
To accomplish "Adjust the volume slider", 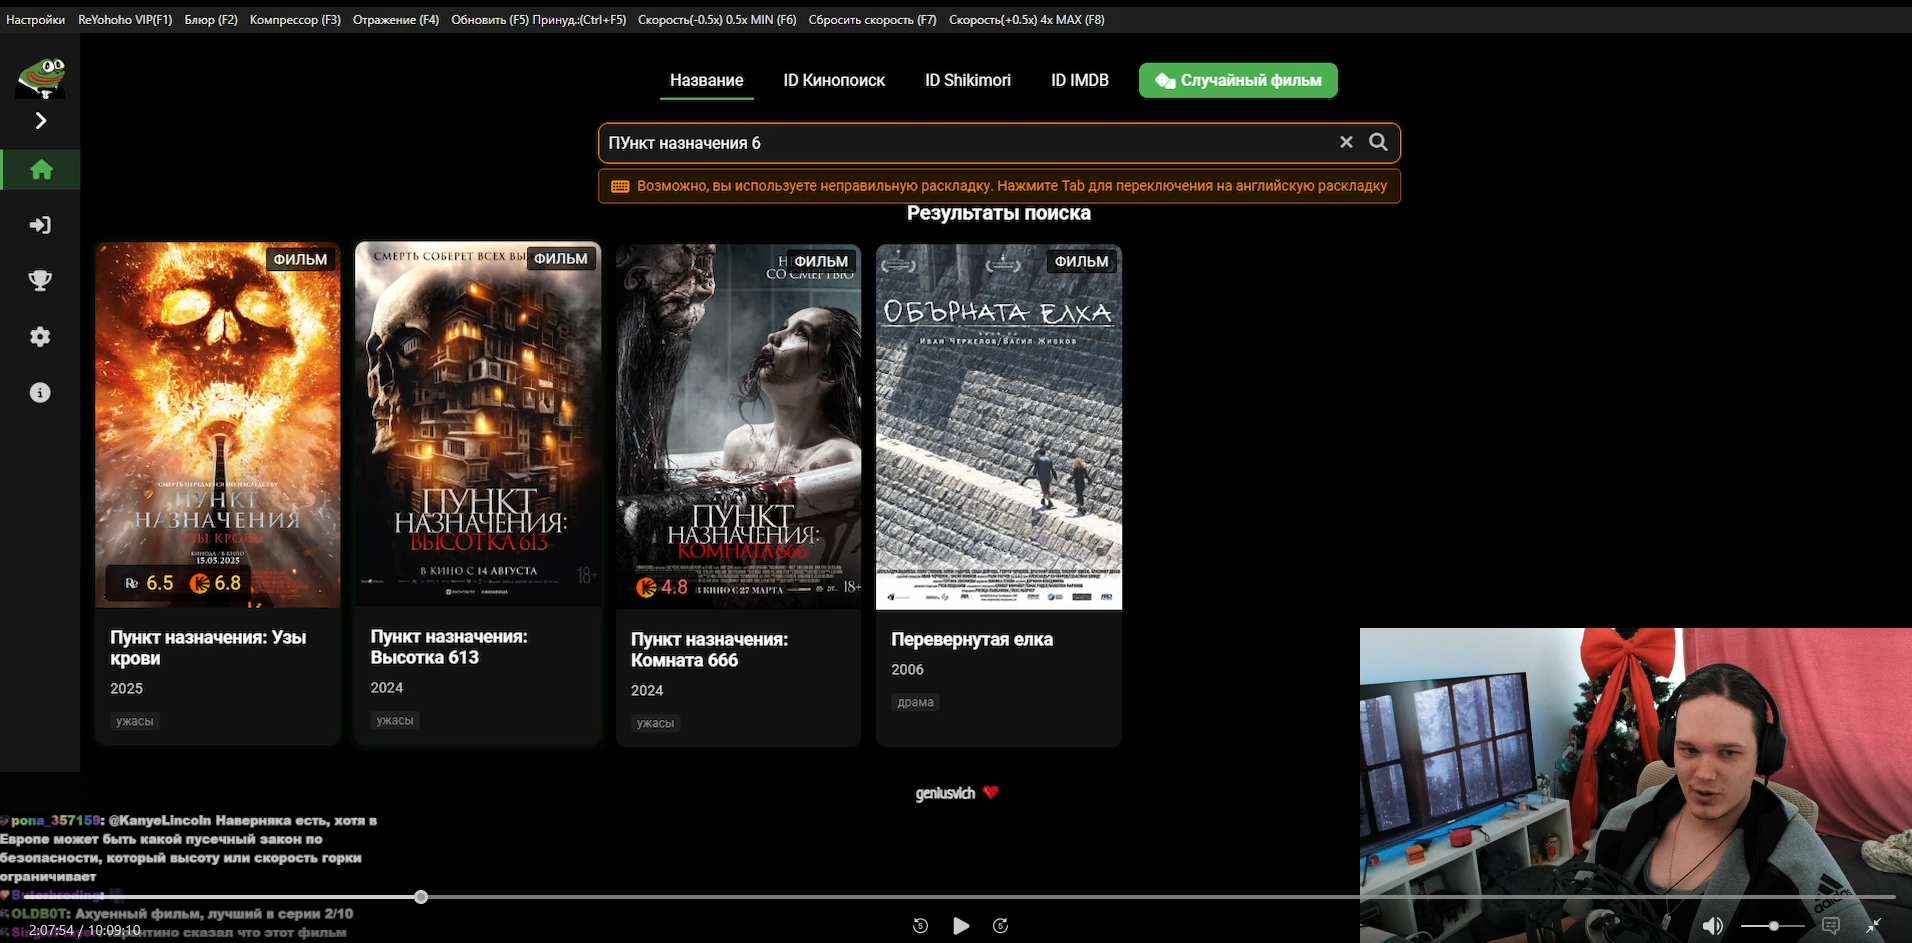I will (x=1773, y=926).
